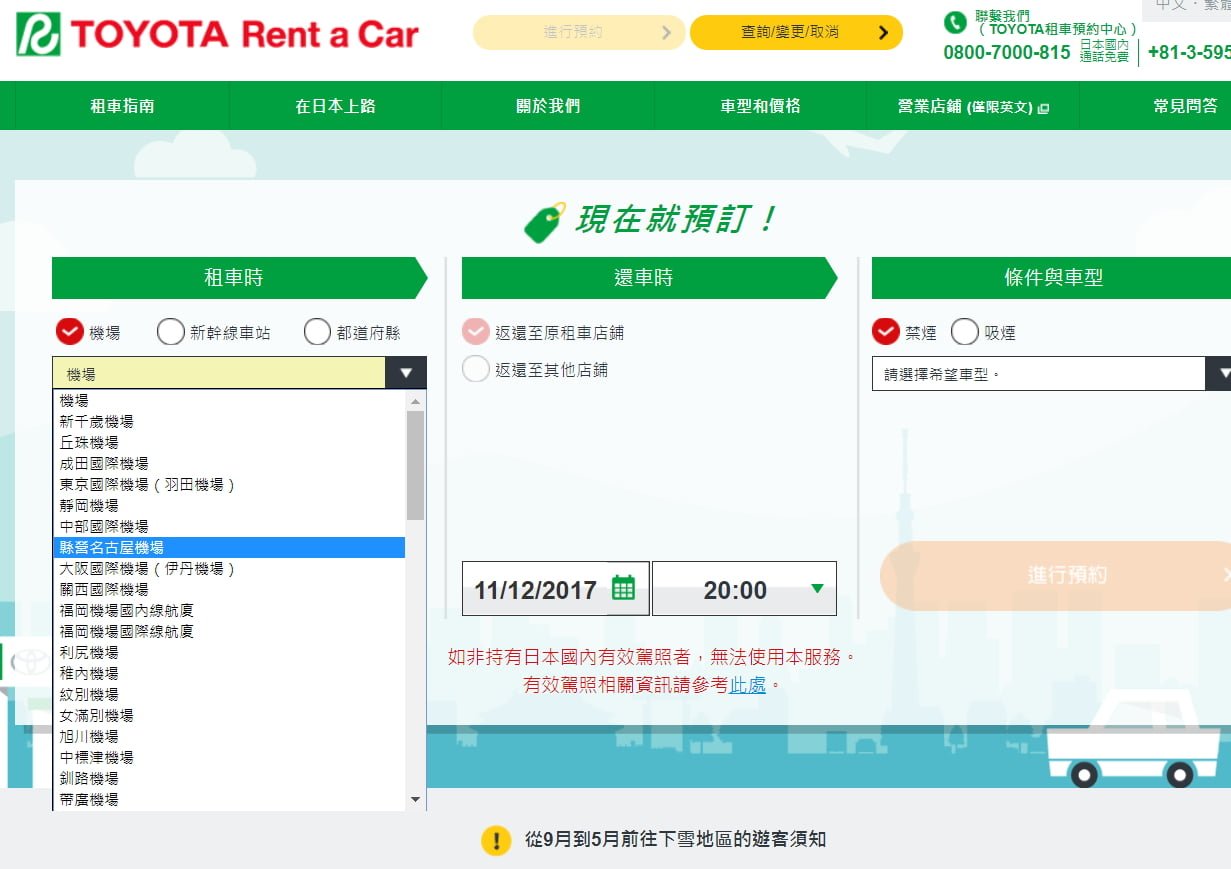
Task: Select 利尻機場 from the list
Action: pos(229,653)
